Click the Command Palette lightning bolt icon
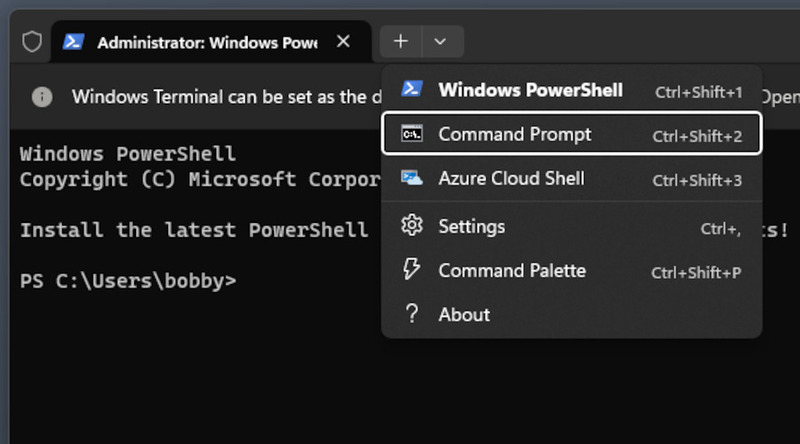The image size is (800, 444). coord(411,270)
